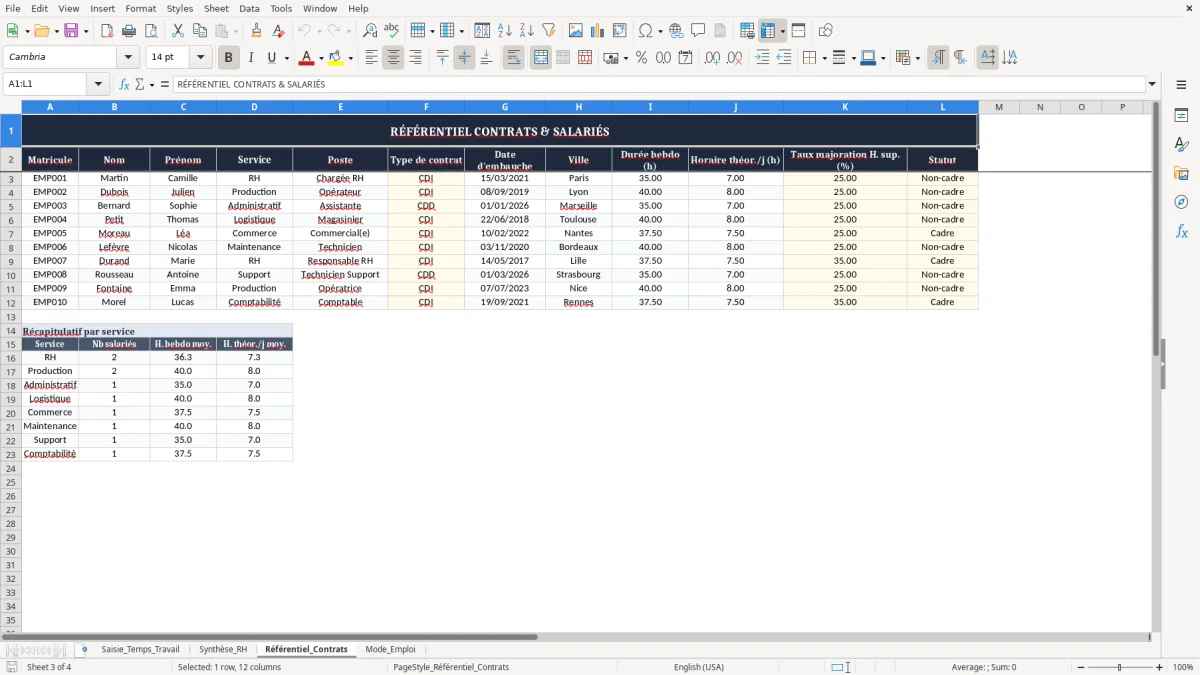
Task: Toggle Align Left
Action: click(371, 58)
